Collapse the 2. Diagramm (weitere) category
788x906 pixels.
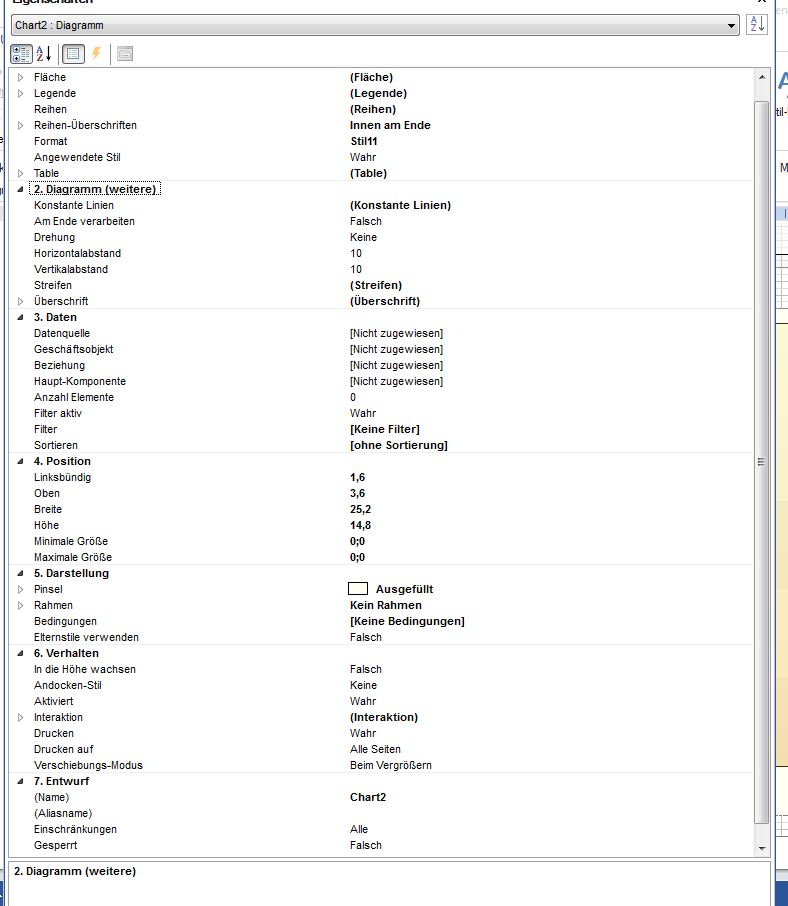[20, 190]
